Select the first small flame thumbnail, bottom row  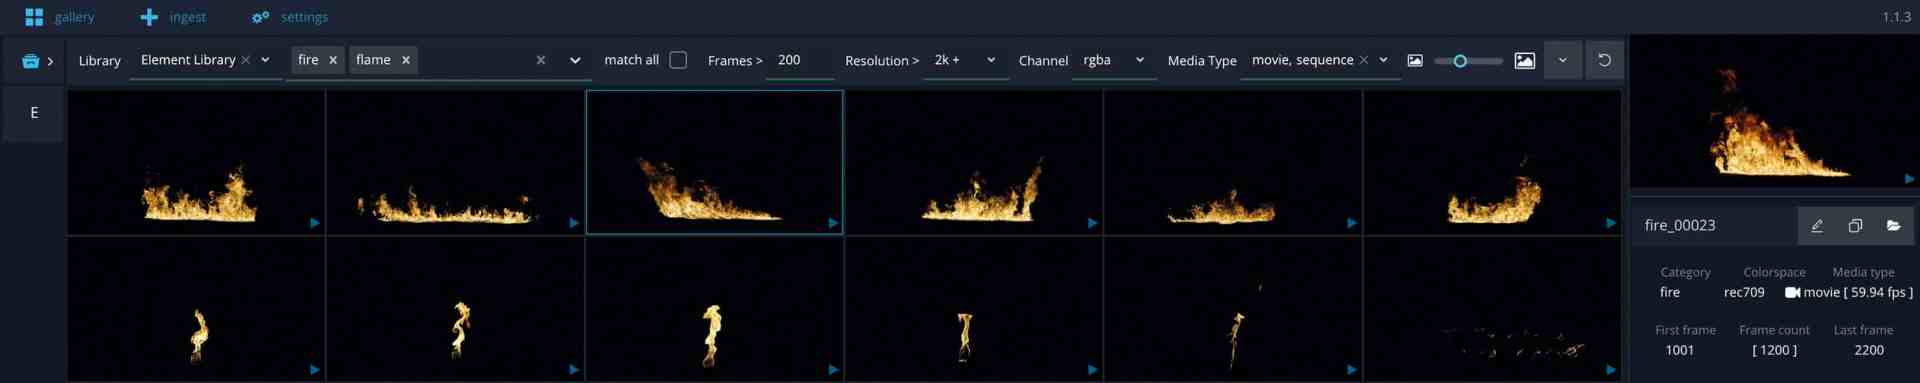196,309
